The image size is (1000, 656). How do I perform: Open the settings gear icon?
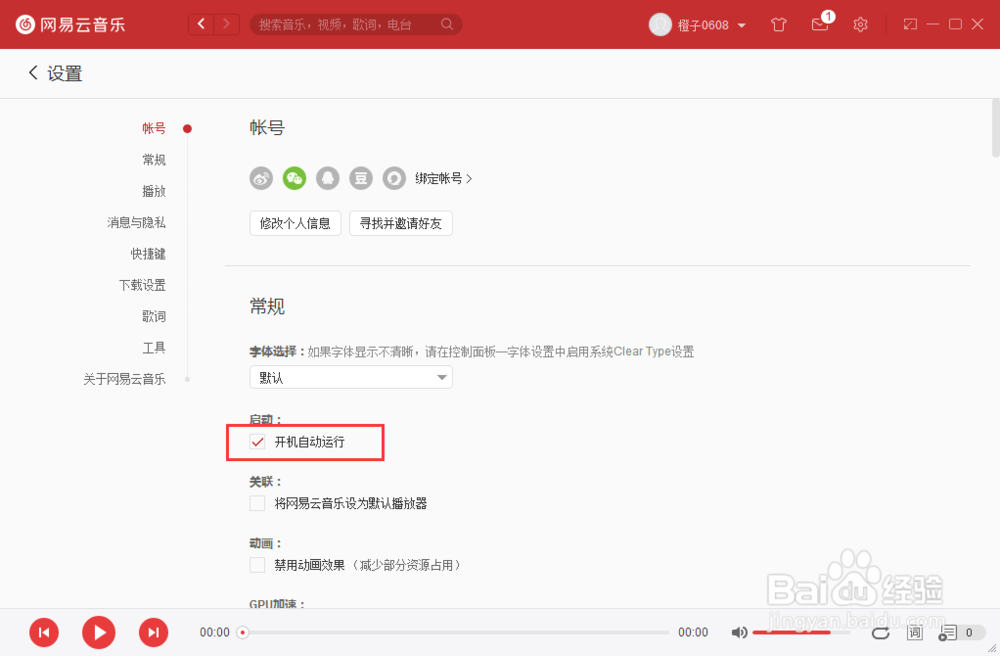[860, 25]
